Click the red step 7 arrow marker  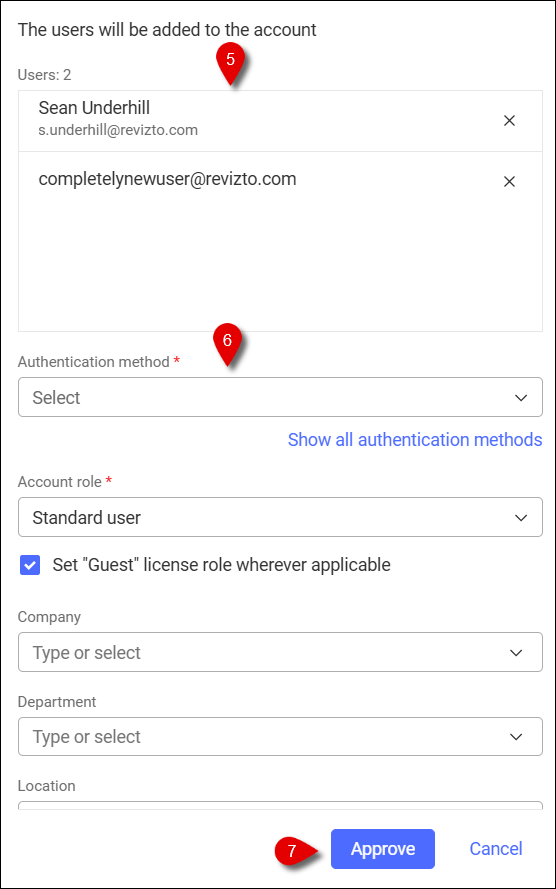coord(295,850)
